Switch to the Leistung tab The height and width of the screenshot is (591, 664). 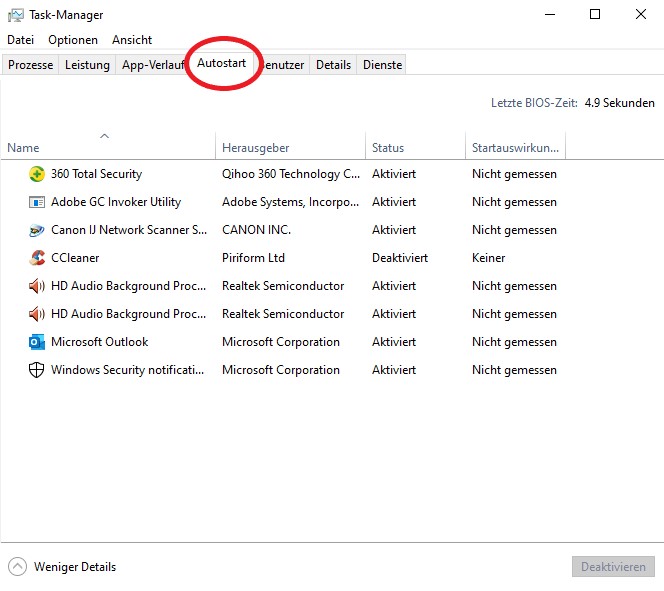pos(87,65)
